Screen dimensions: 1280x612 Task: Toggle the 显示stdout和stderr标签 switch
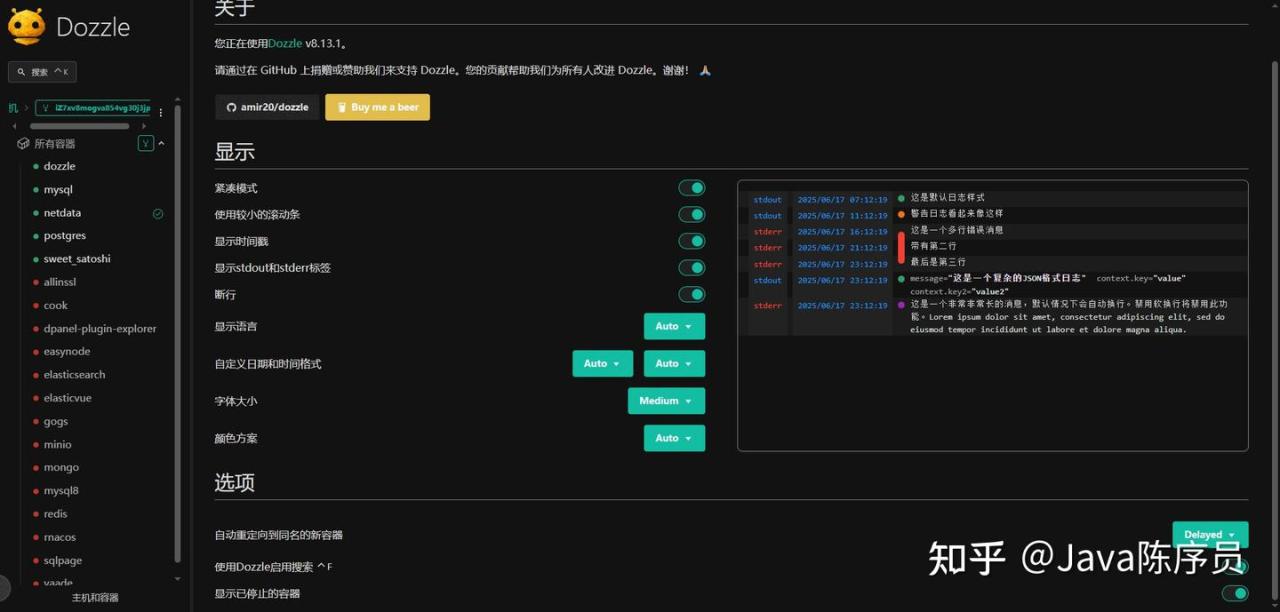pyautogui.click(x=691, y=267)
